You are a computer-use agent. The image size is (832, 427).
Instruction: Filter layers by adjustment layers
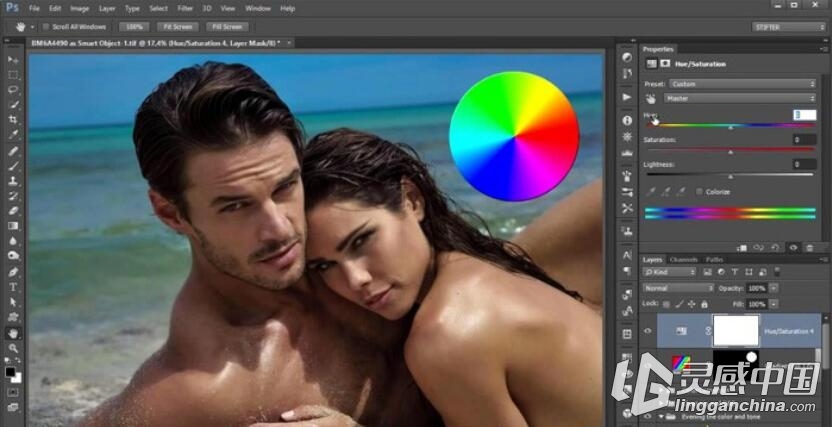coord(721,272)
